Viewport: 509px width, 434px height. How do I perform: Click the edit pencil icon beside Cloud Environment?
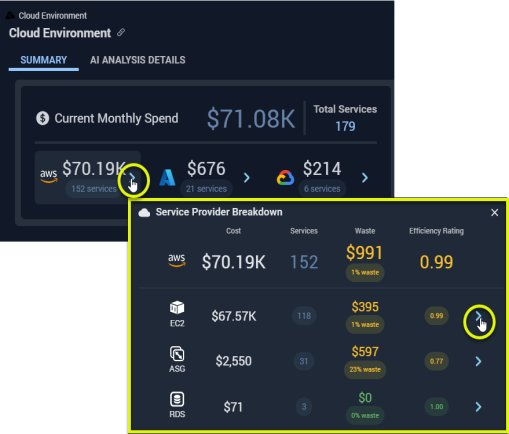[x=121, y=33]
